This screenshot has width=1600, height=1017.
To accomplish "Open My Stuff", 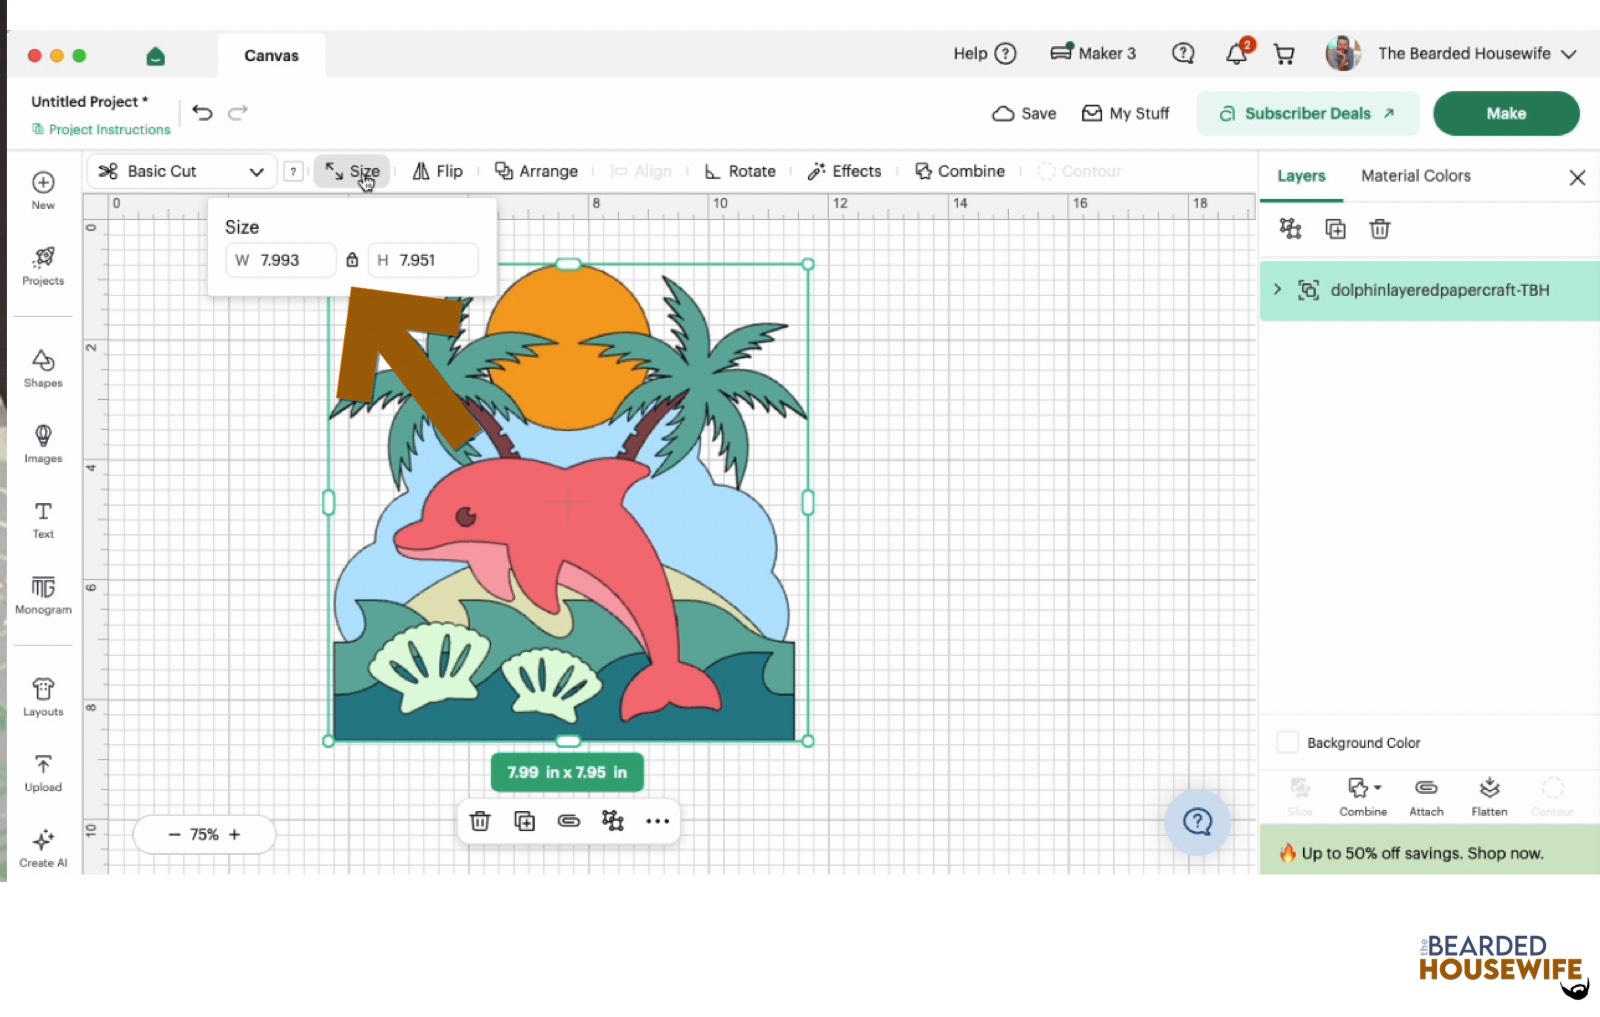I will pos(1126,113).
